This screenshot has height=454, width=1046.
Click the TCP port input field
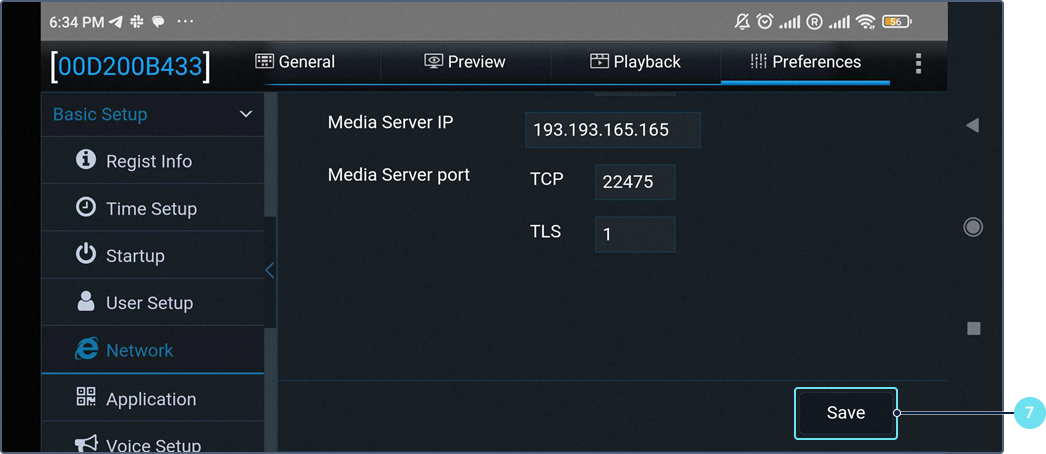point(635,182)
